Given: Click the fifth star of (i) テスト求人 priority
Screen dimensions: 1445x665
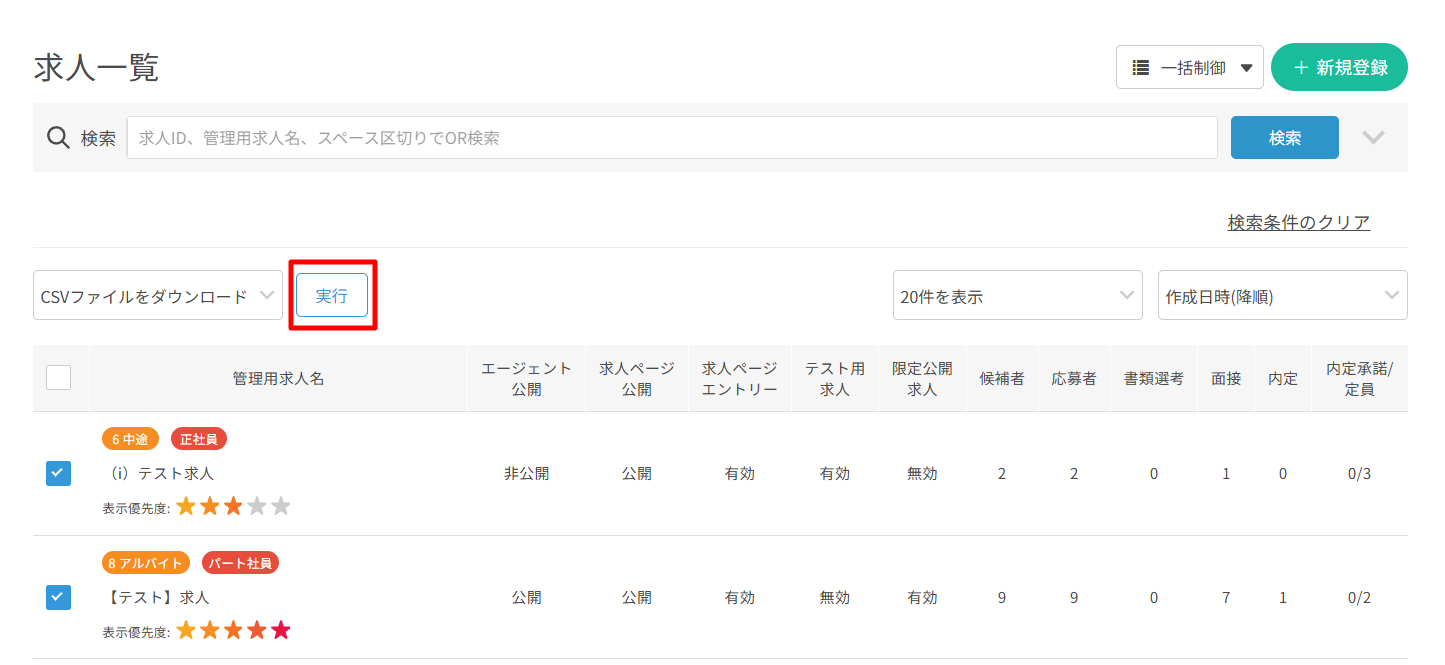Looking at the screenshot, I should 281,506.
